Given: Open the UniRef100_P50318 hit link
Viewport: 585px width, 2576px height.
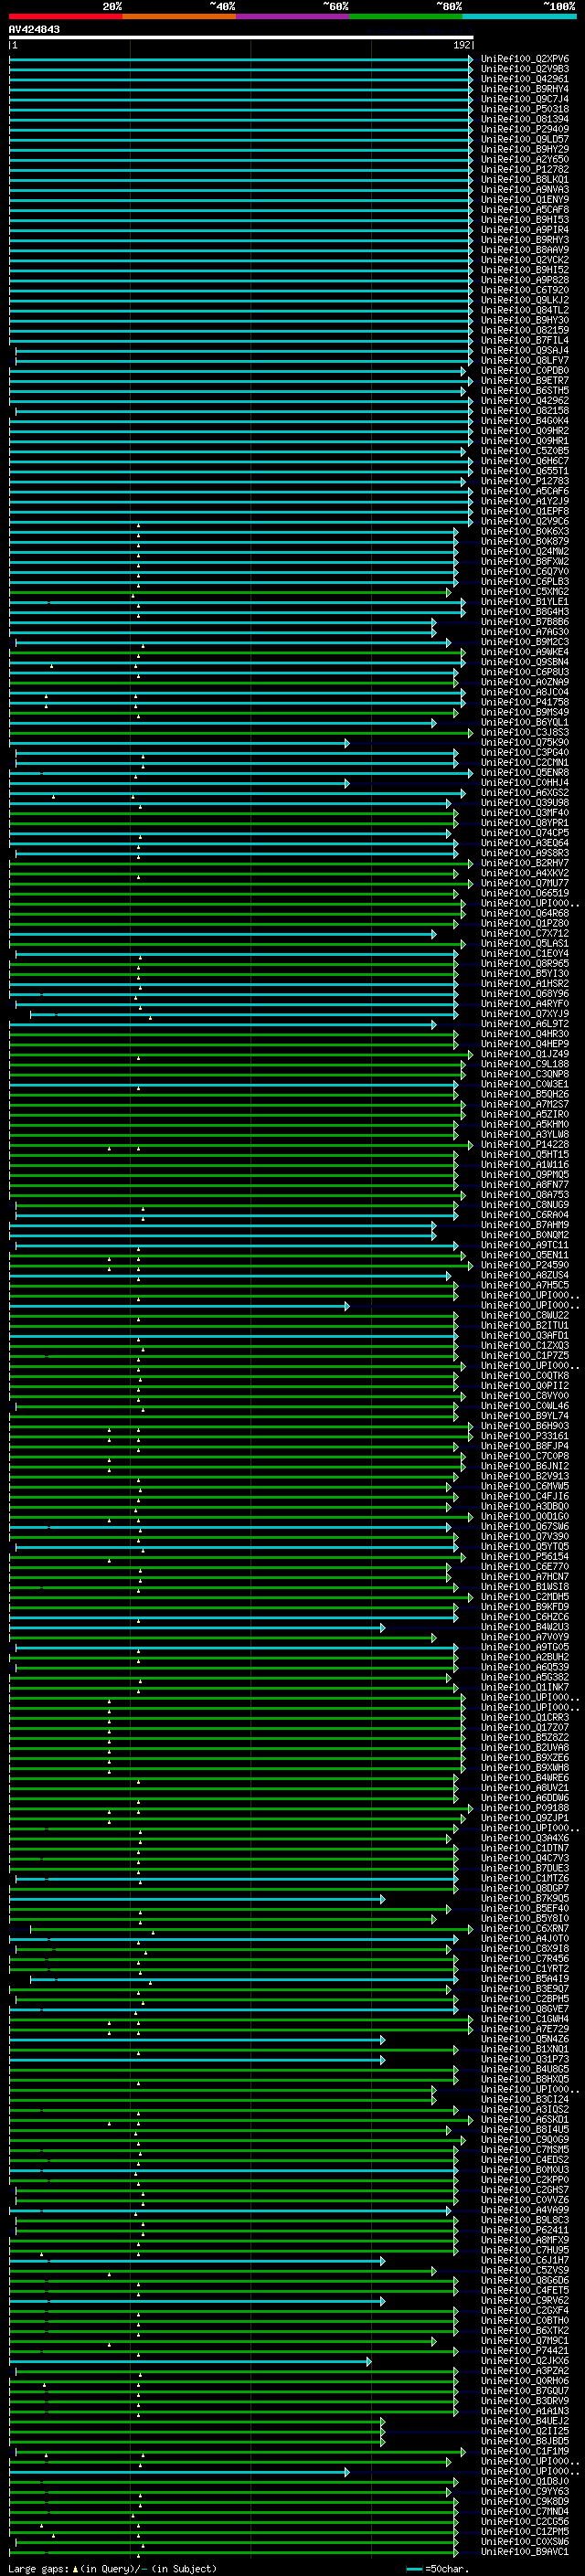Looking at the screenshot, I should pyautogui.click(x=524, y=109).
